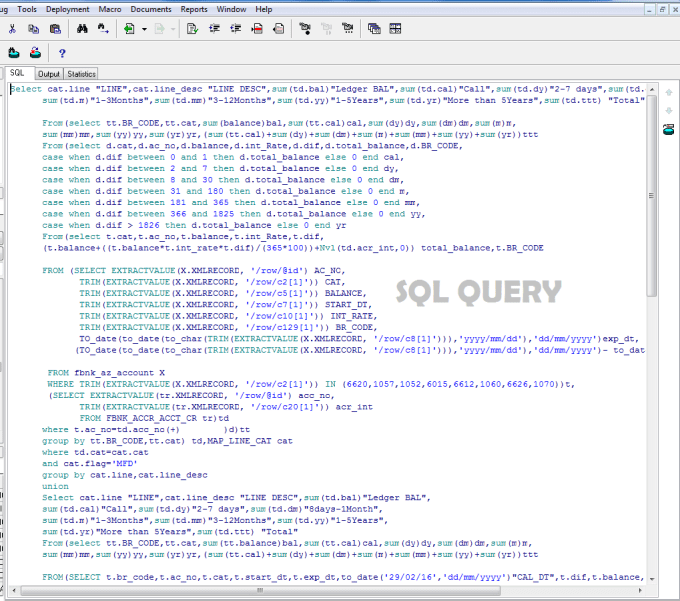Minimize the child SQL window
The image size is (680, 601).
coord(649,9)
